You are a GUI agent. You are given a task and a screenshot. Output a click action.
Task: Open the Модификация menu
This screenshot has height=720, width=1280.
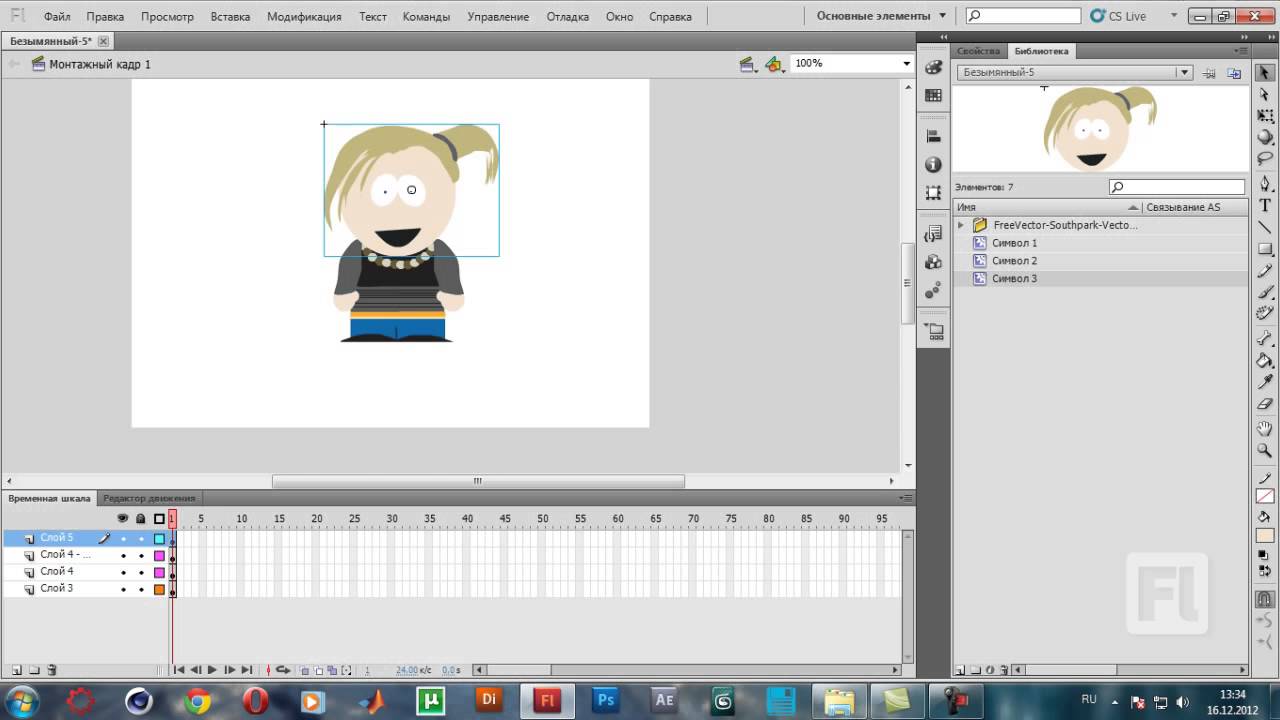click(x=304, y=17)
